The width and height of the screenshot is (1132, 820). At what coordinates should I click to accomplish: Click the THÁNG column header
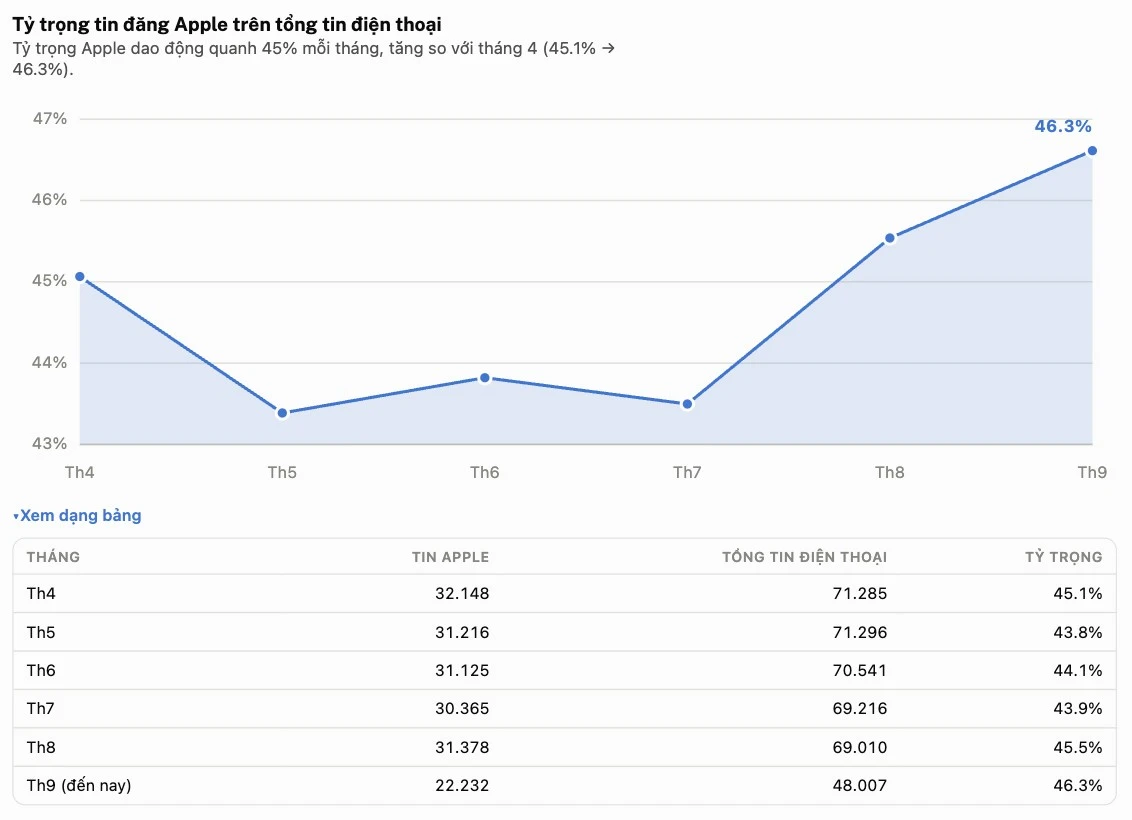53,557
